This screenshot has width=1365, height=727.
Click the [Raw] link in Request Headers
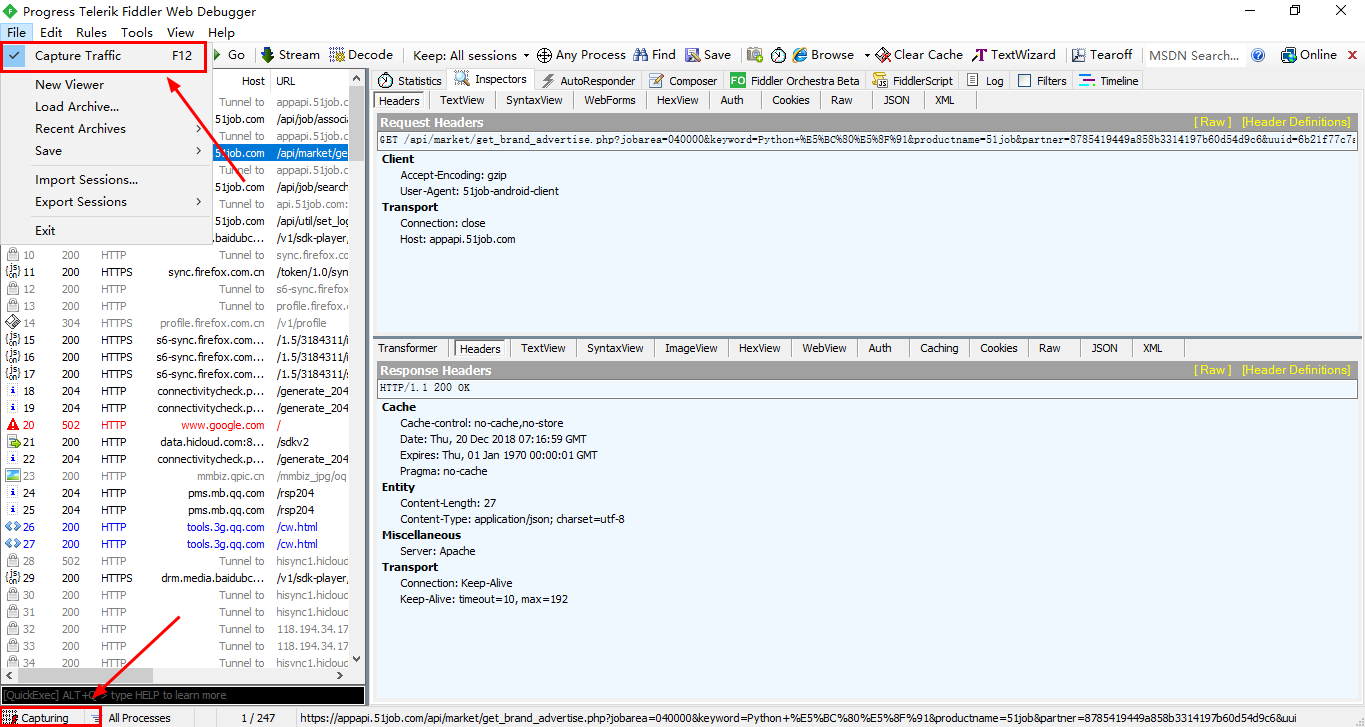[1213, 122]
